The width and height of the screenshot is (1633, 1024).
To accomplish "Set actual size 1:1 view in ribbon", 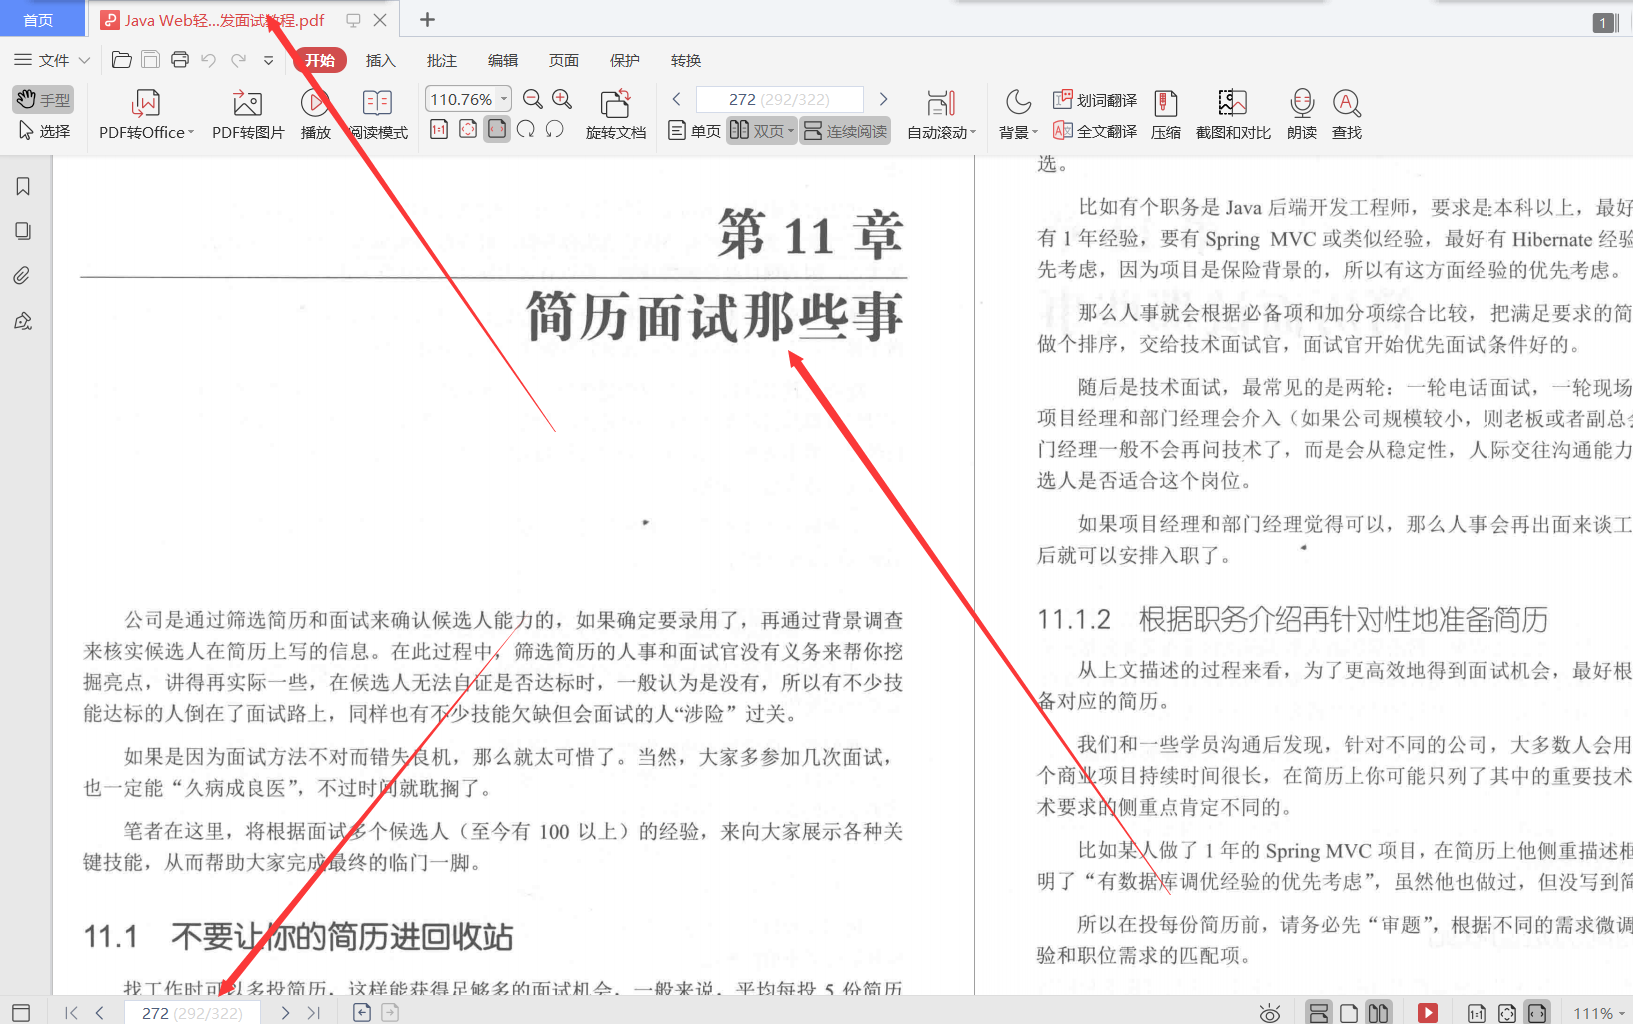I will click(x=439, y=129).
